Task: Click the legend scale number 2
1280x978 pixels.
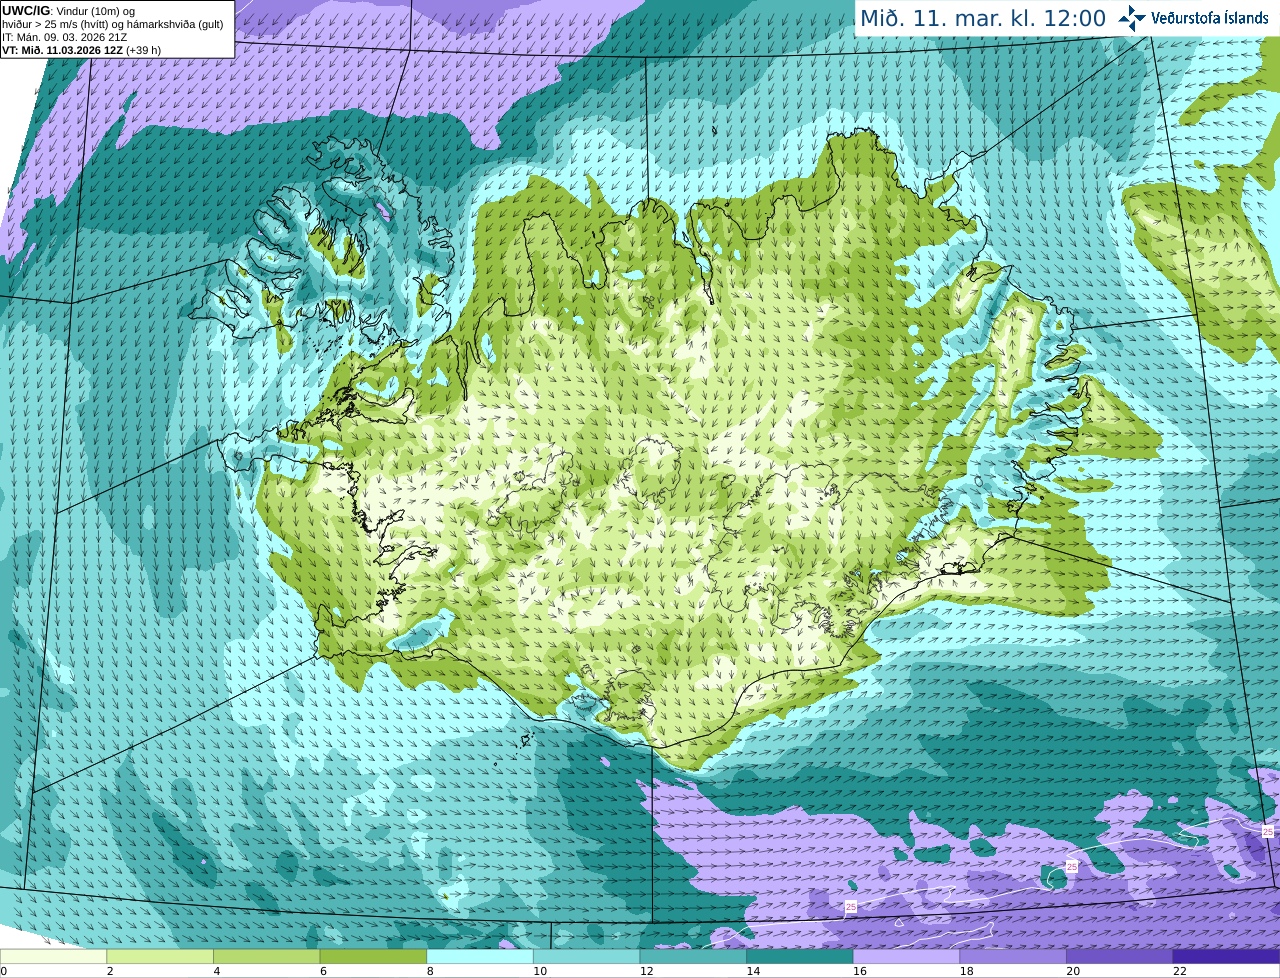Action: (x=110, y=971)
